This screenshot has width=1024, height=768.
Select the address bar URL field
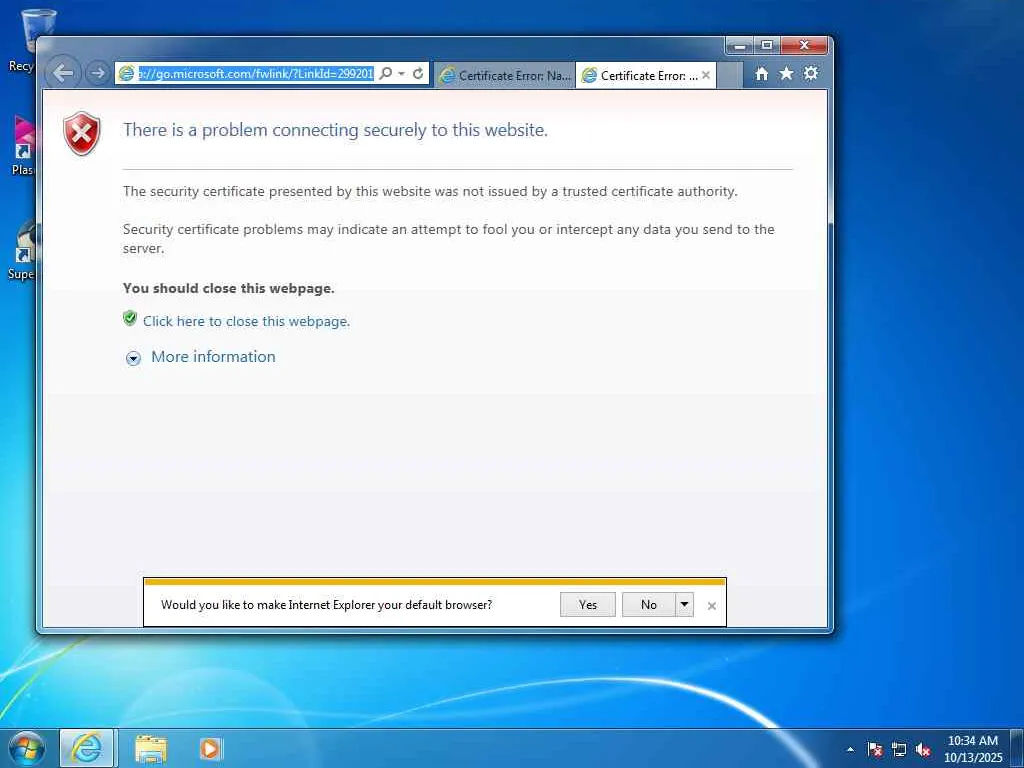255,74
